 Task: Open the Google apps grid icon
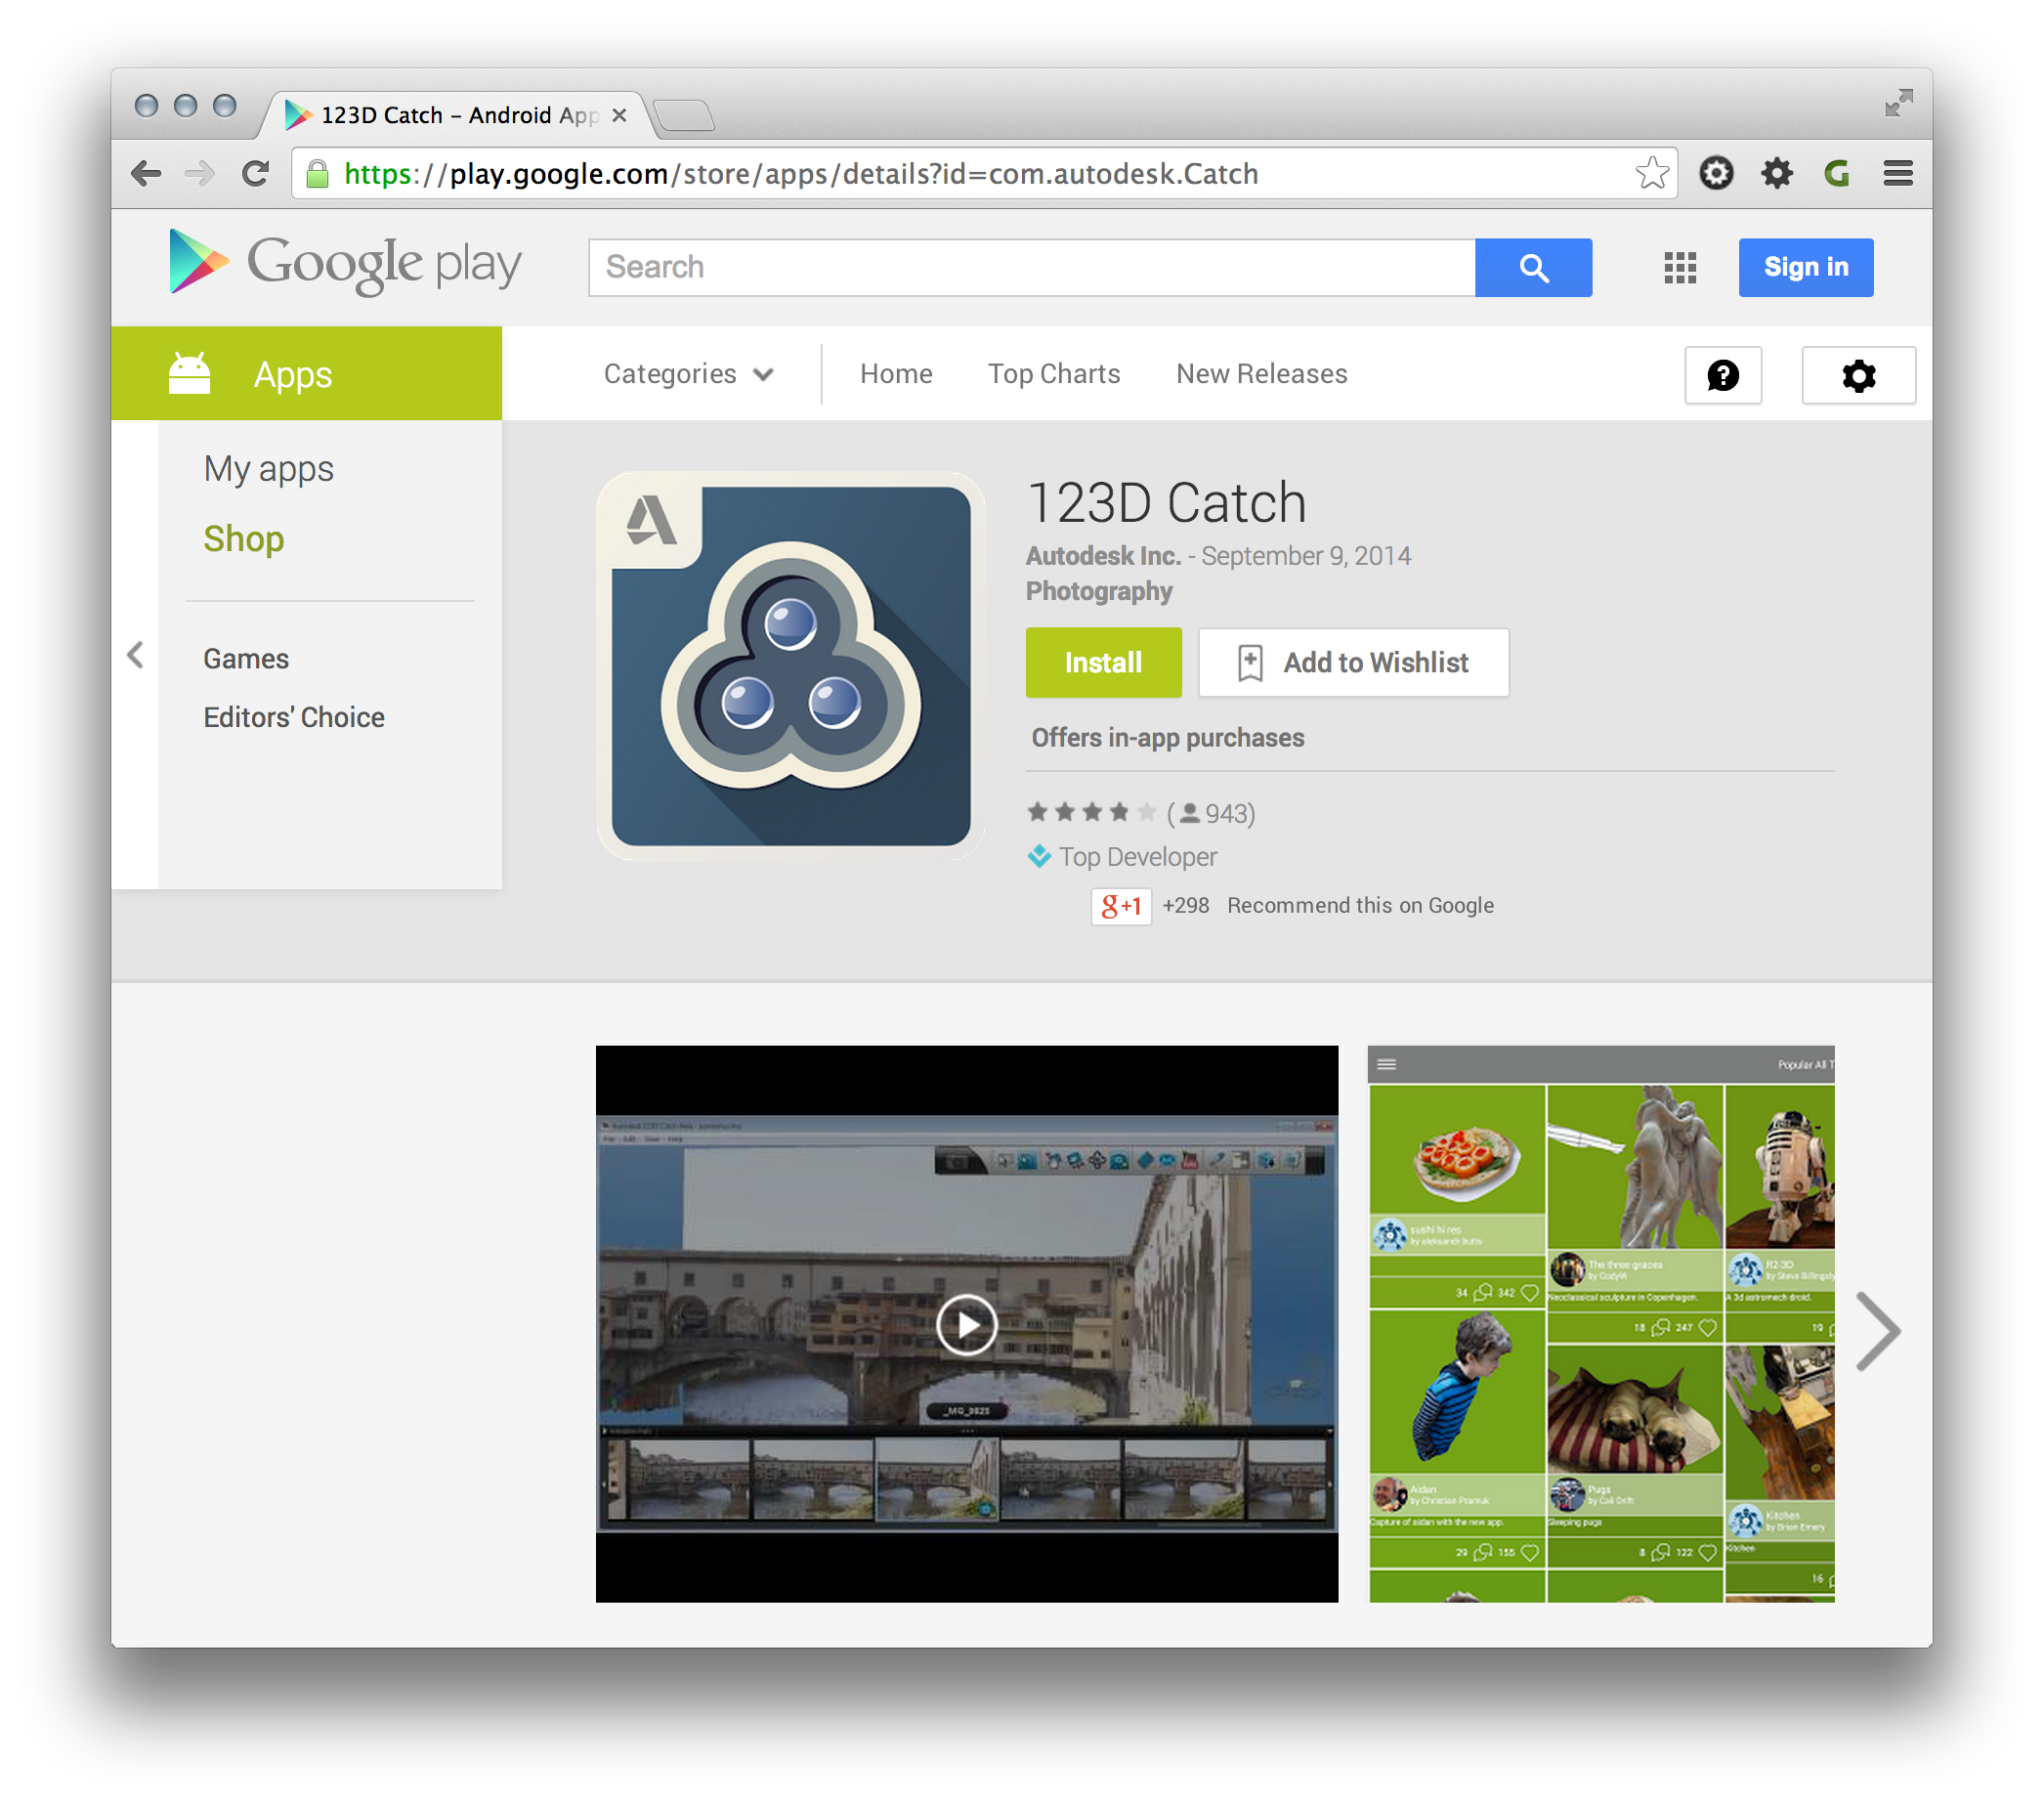1680,268
